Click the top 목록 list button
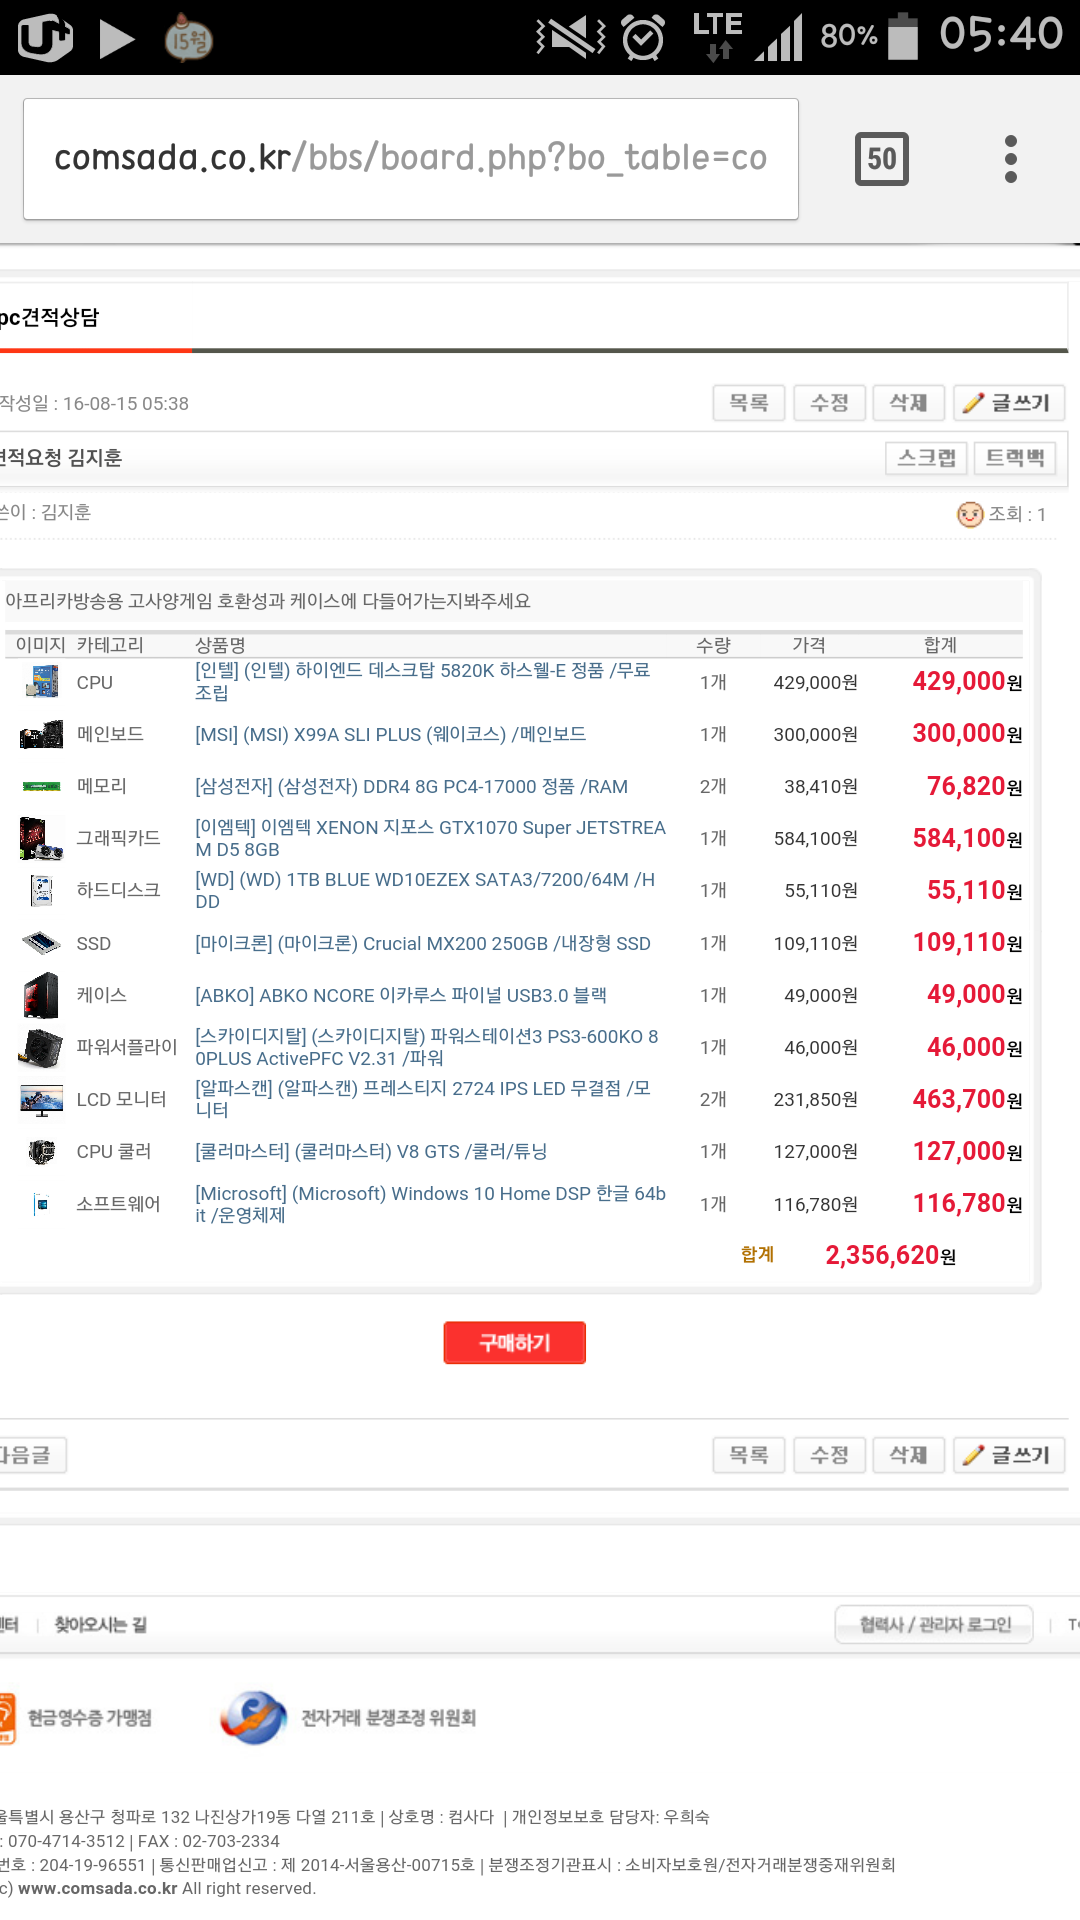1080x1920 pixels. [748, 403]
